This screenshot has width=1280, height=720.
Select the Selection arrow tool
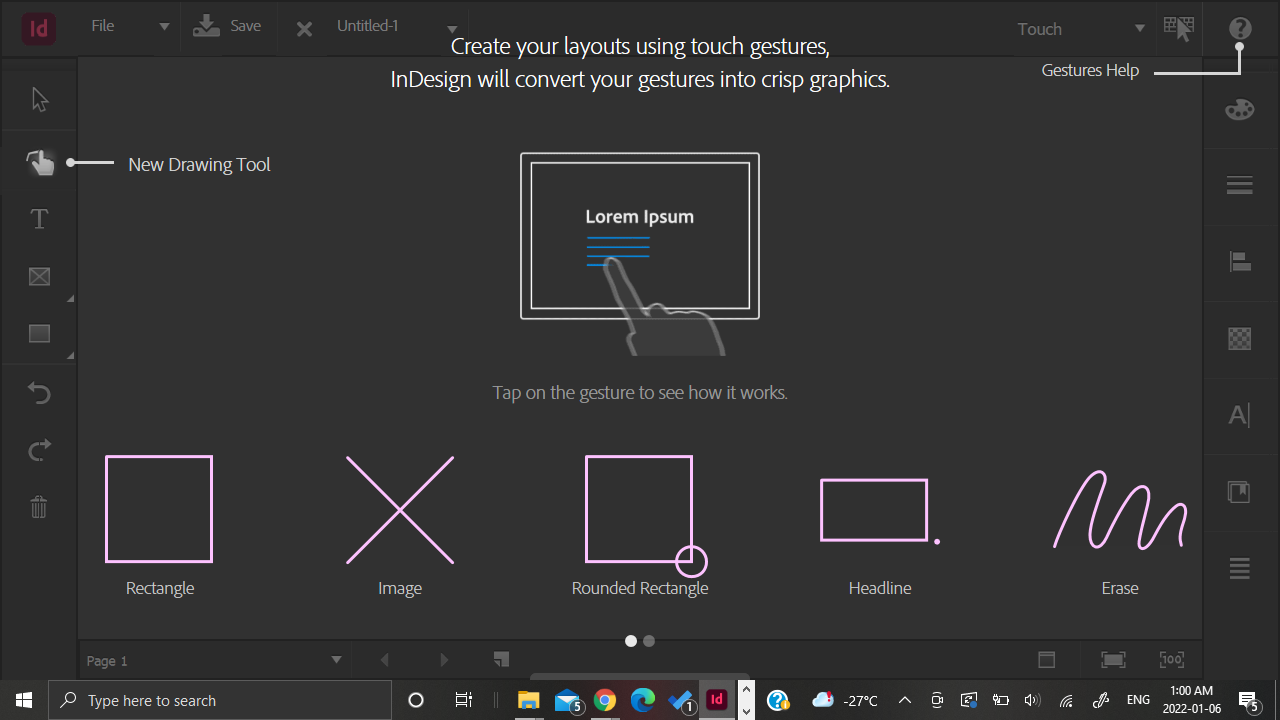point(38,98)
